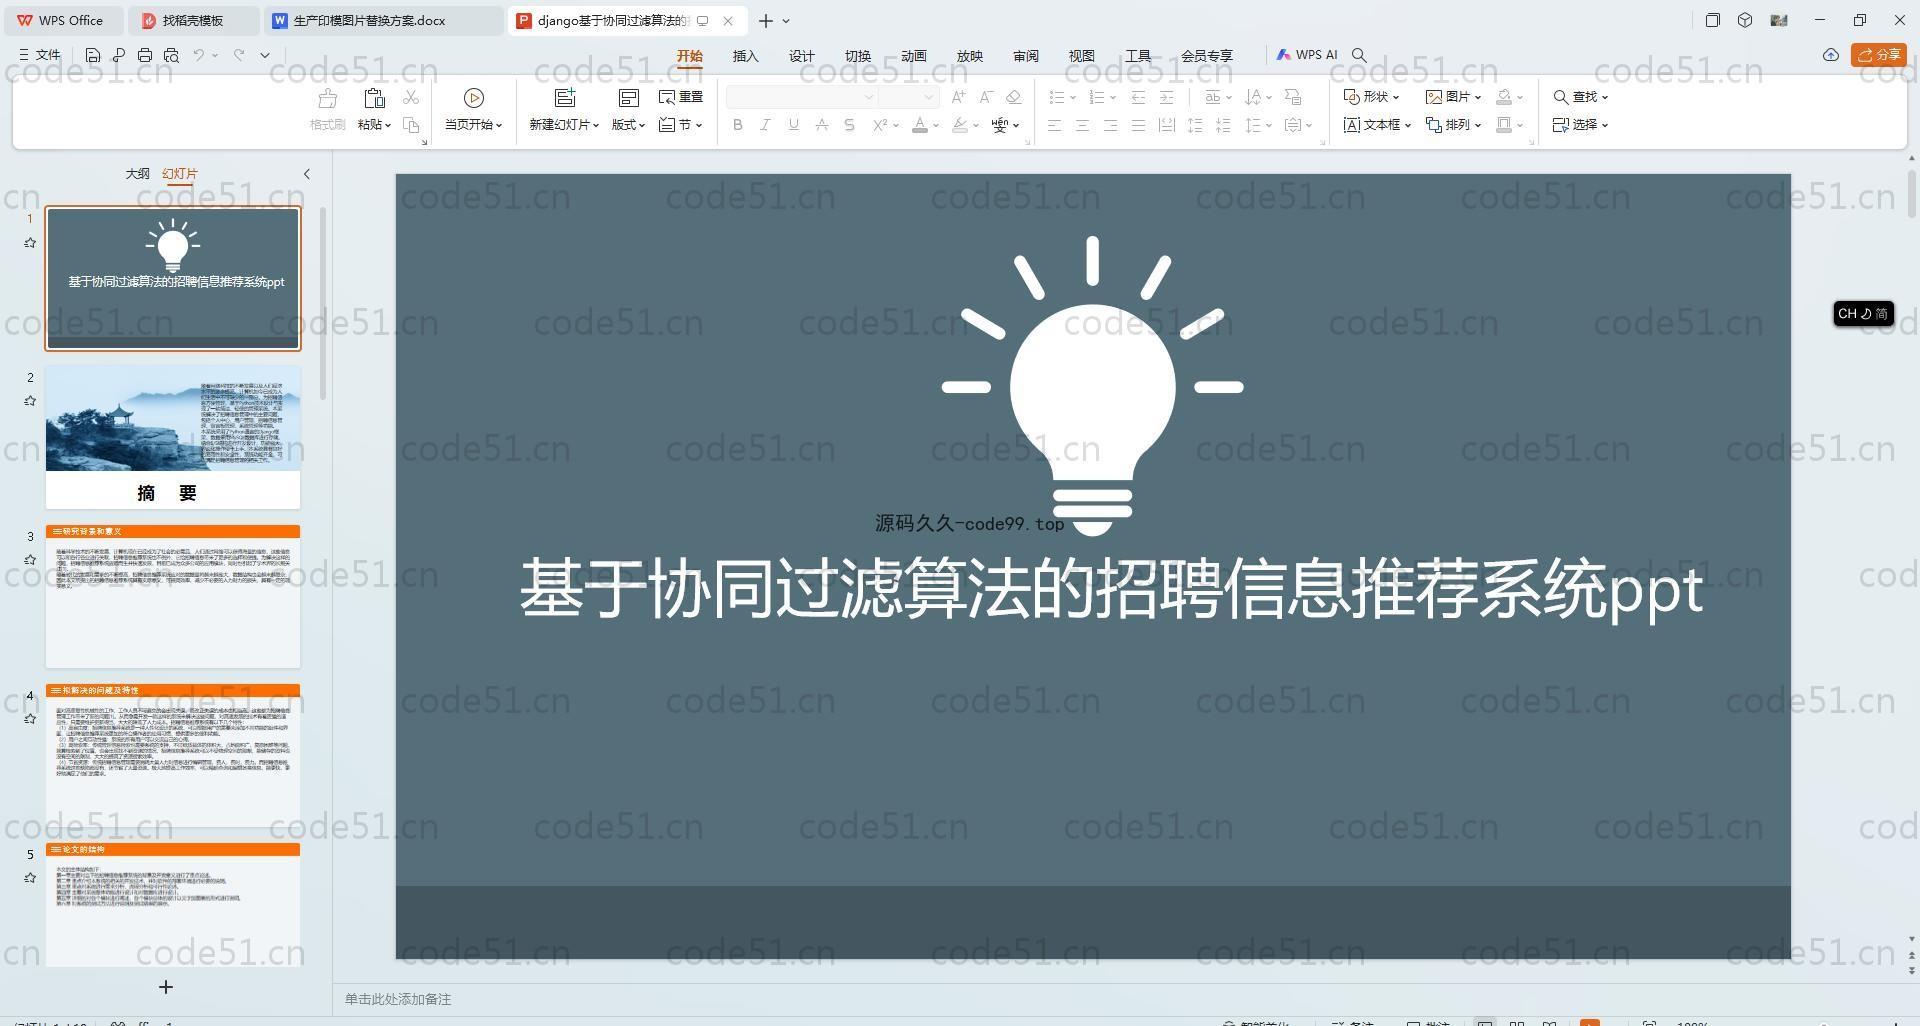The image size is (1920, 1026).
Task: Open the Select (选择) dropdown
Action: (x=1580, y=125)
